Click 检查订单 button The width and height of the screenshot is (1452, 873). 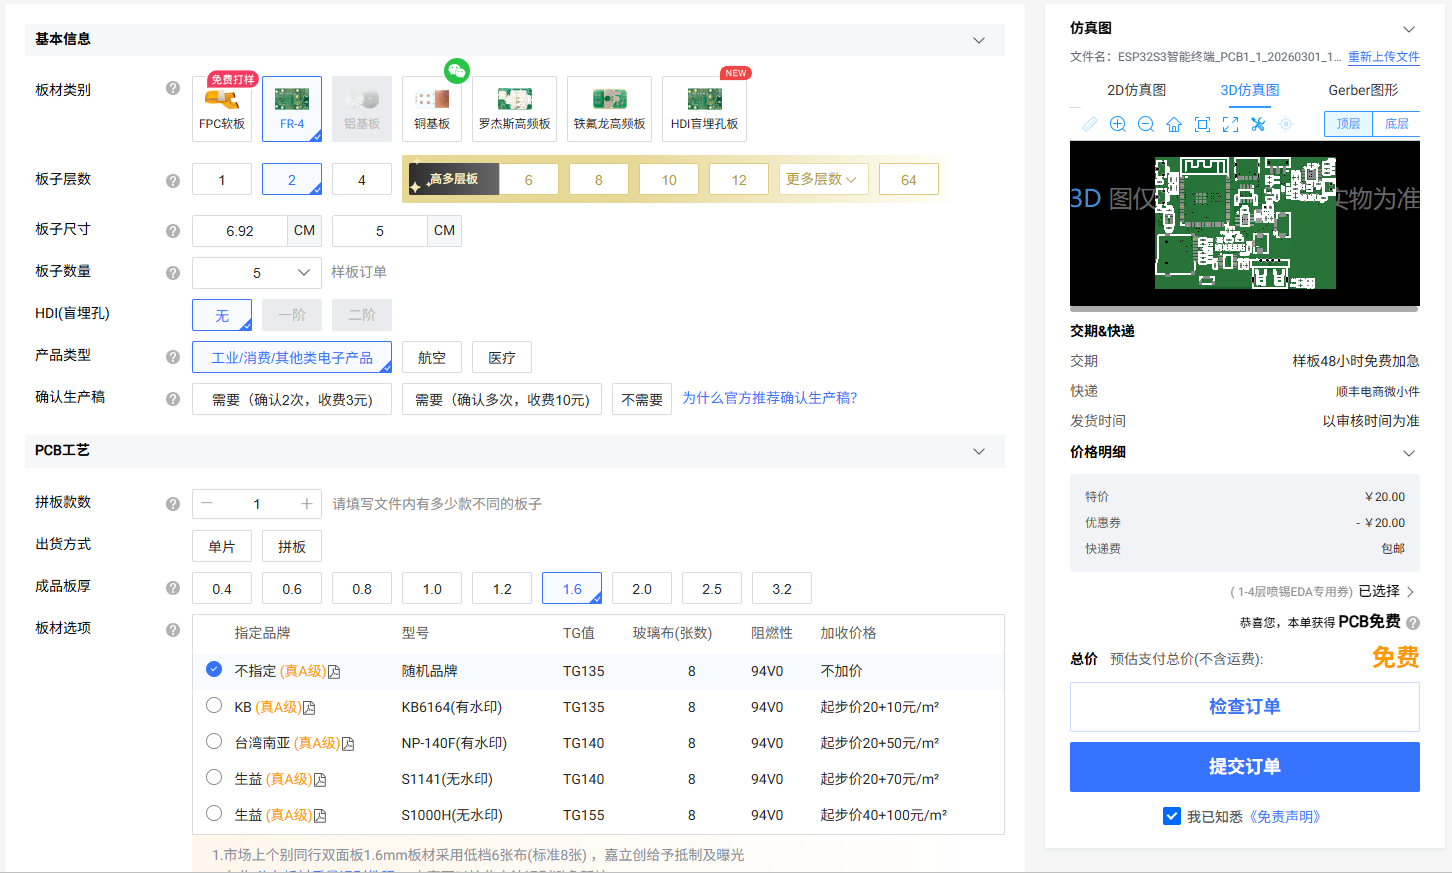[x=1245, y=707]
